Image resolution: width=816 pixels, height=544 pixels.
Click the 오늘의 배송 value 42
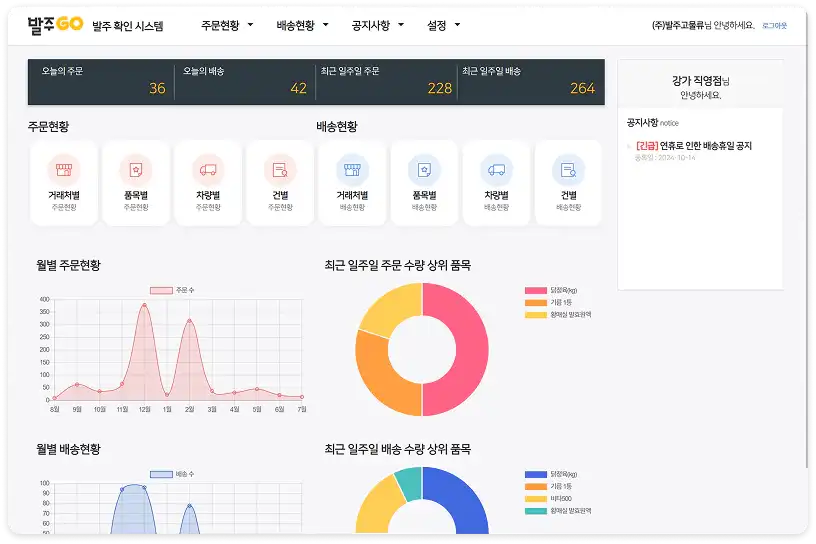point(299,88)
